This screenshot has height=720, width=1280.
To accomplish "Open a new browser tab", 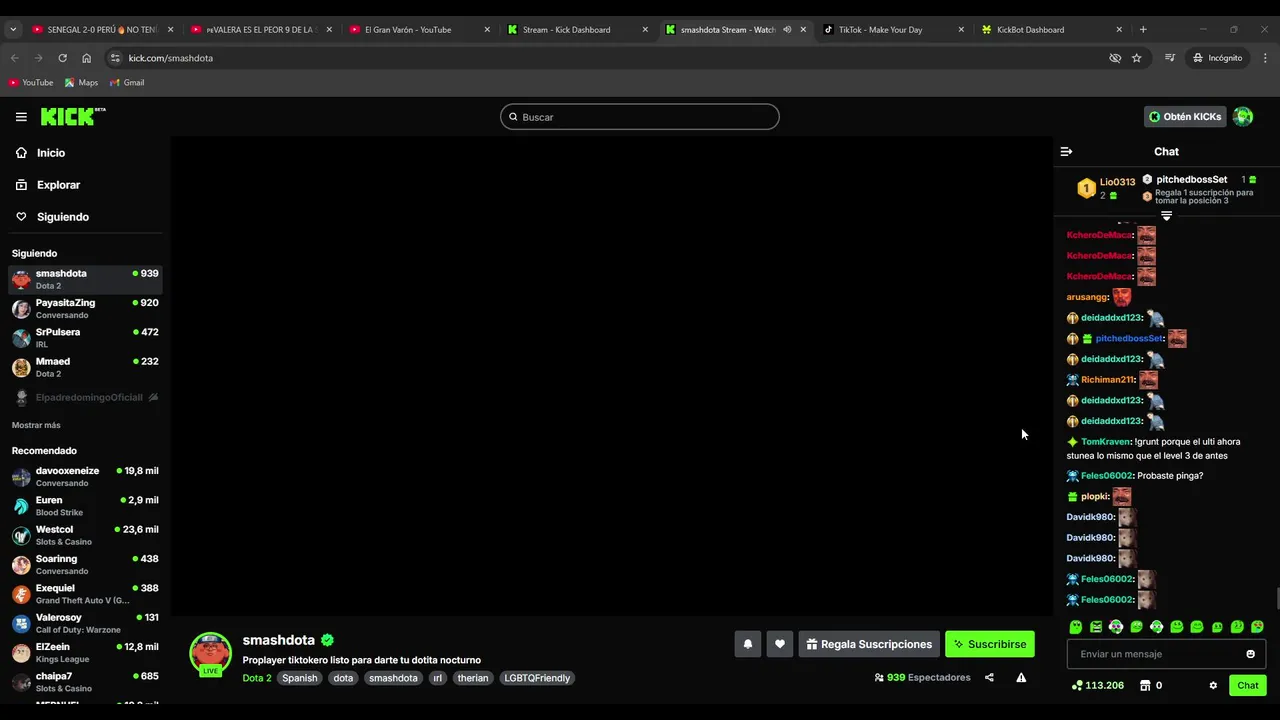I will (1143, 30).
